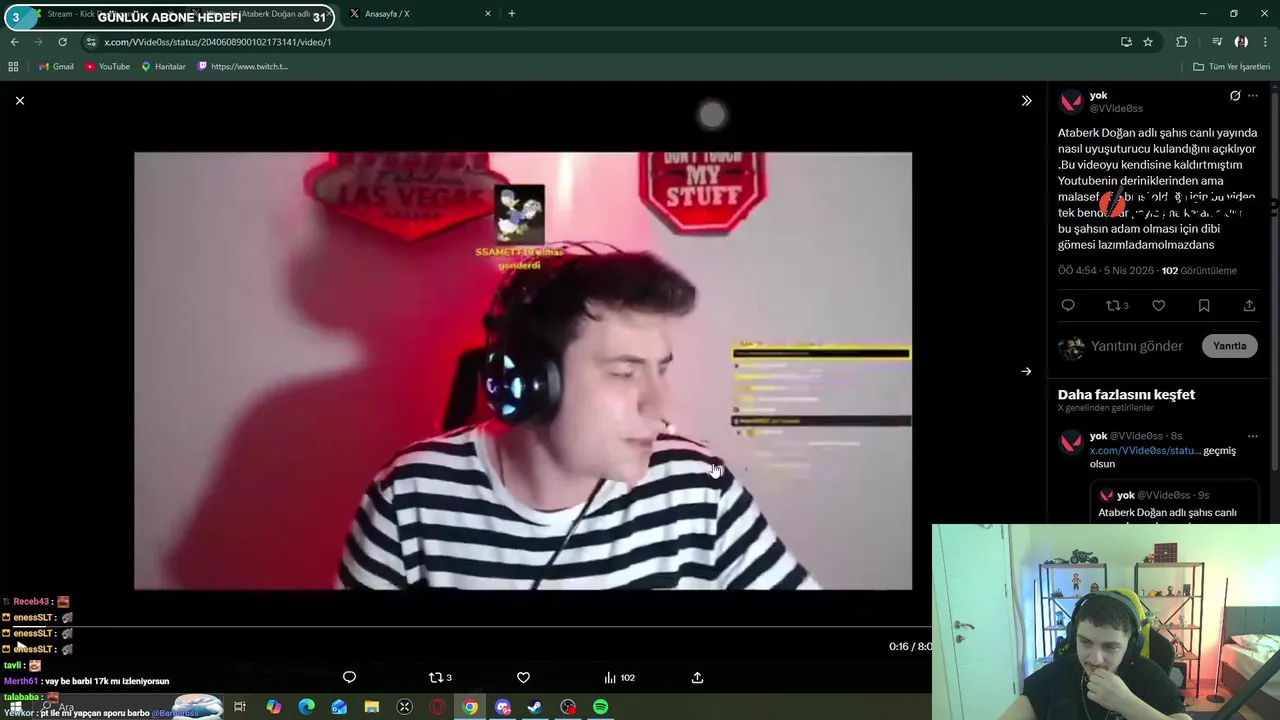The width and height of the screenshot is (1280, 720).
Task: Open the YouTube bookmark
Action: (107, 66)
